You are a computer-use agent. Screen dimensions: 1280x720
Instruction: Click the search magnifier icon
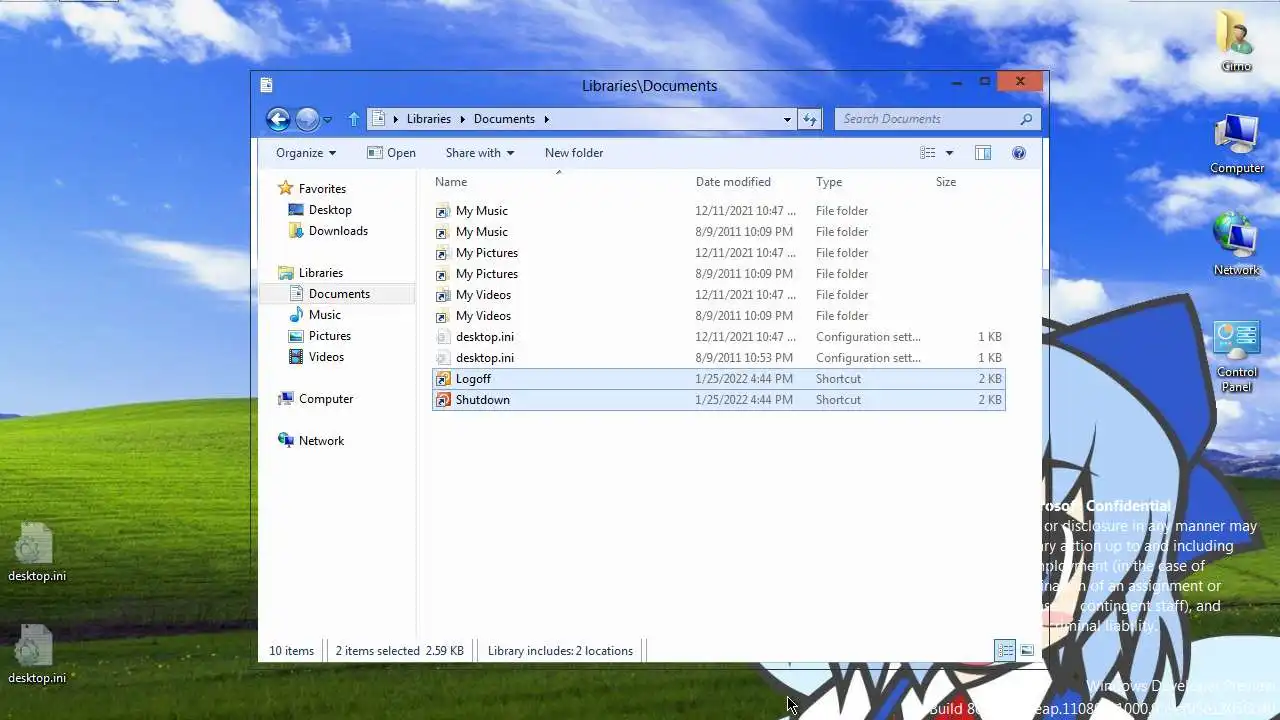(1026, 119)
